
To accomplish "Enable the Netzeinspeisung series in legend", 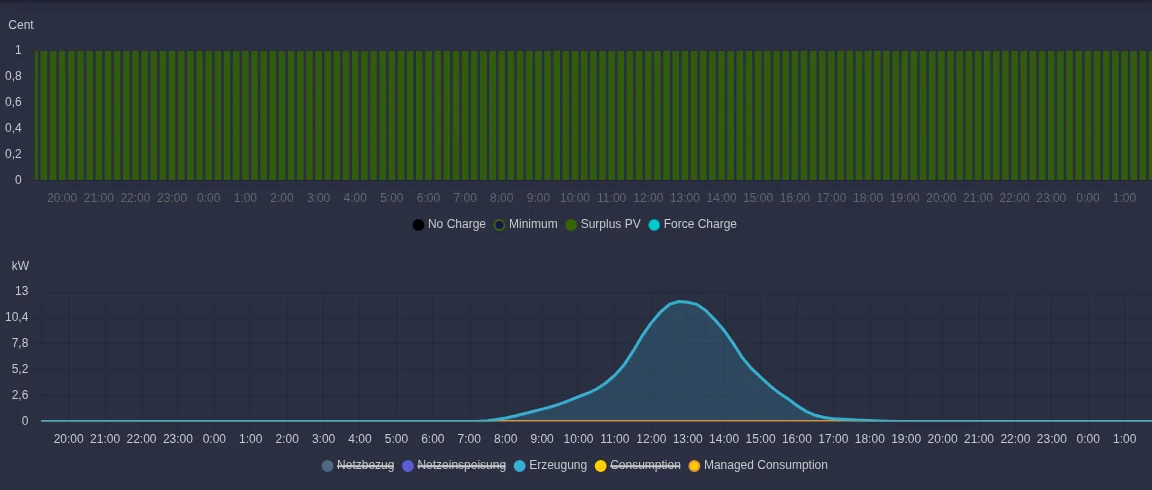I will 454,465.
